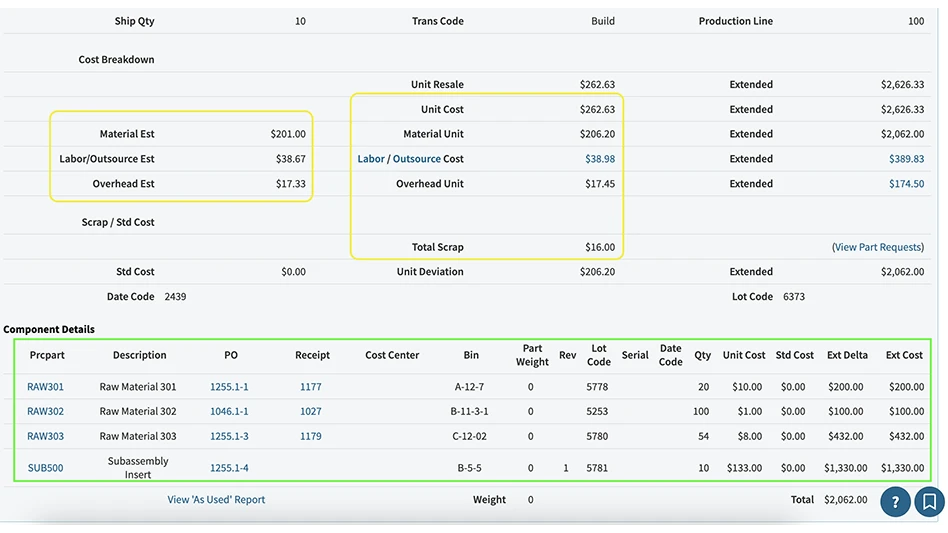View purchase order 1255.1-3

[229, 436]
